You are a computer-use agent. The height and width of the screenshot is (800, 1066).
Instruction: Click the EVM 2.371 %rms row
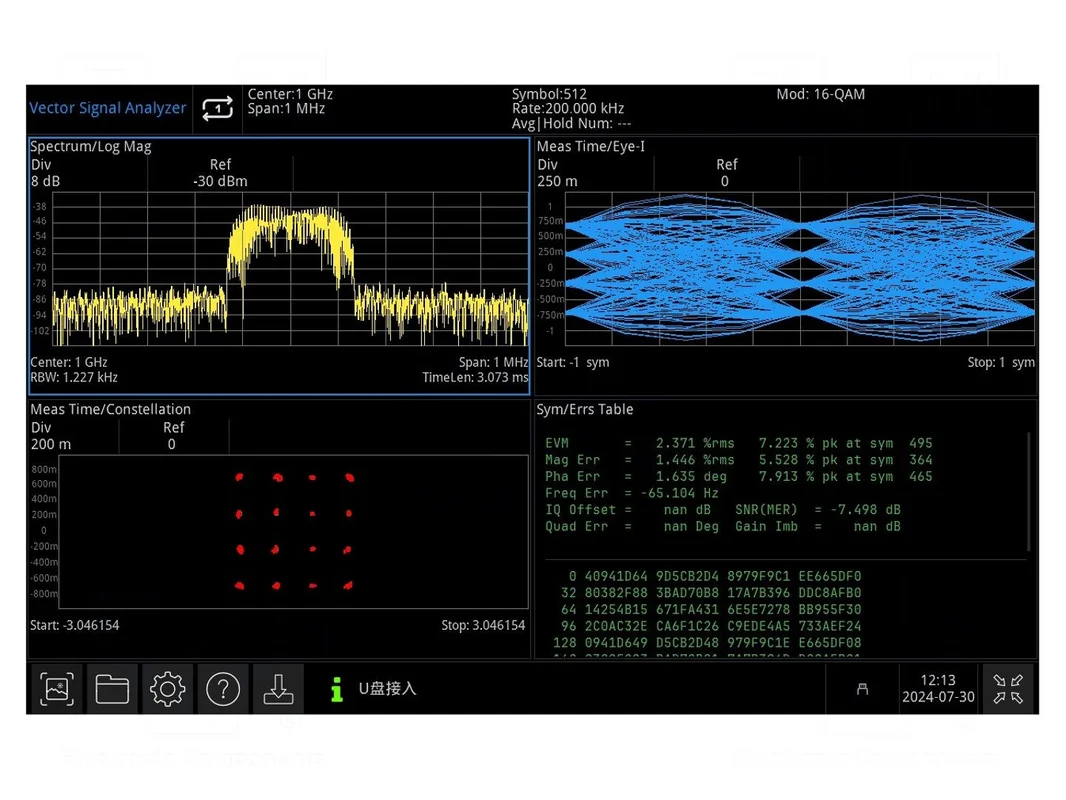[x=738, y=443]
